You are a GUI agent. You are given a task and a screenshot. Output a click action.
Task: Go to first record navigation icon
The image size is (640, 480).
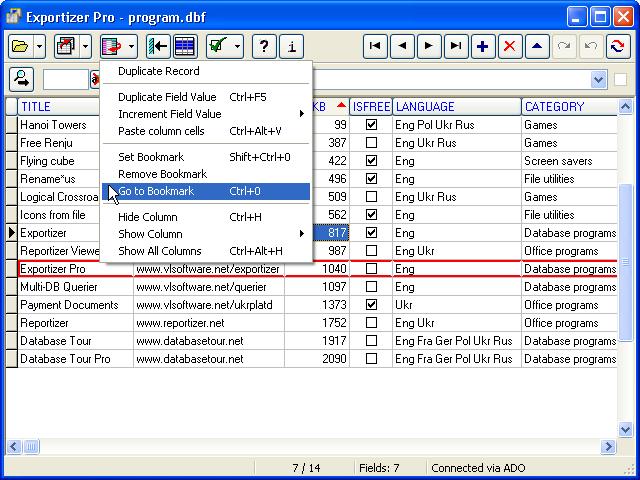click(375, 46)
